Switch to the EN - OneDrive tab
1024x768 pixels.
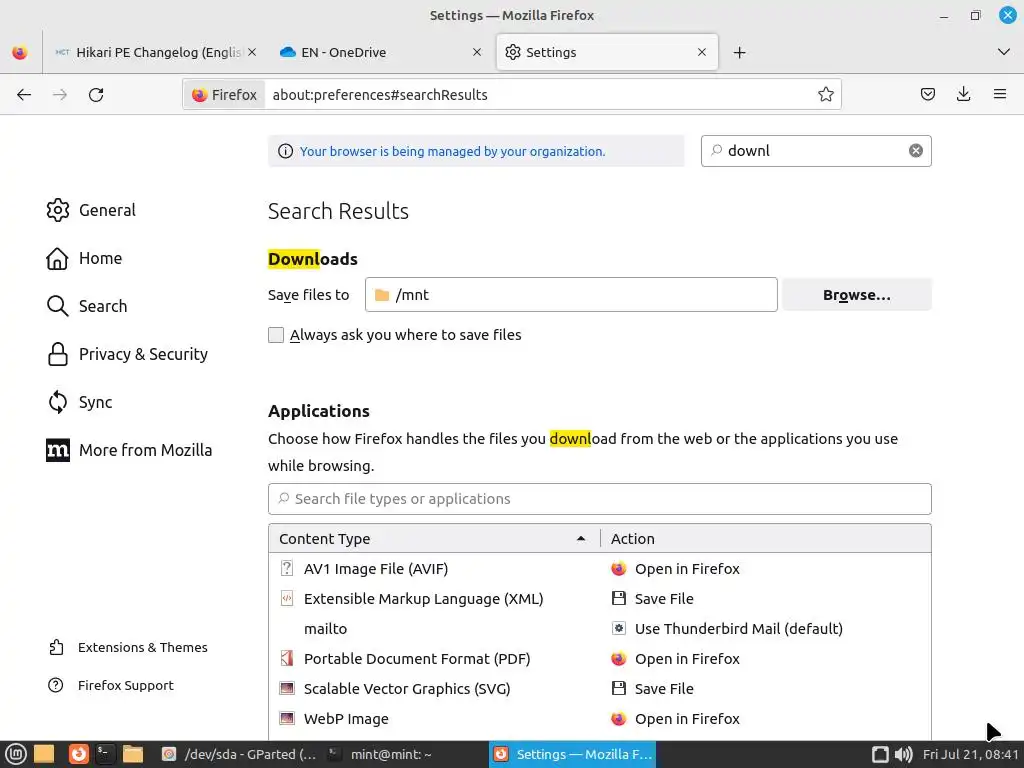point(381,52)
